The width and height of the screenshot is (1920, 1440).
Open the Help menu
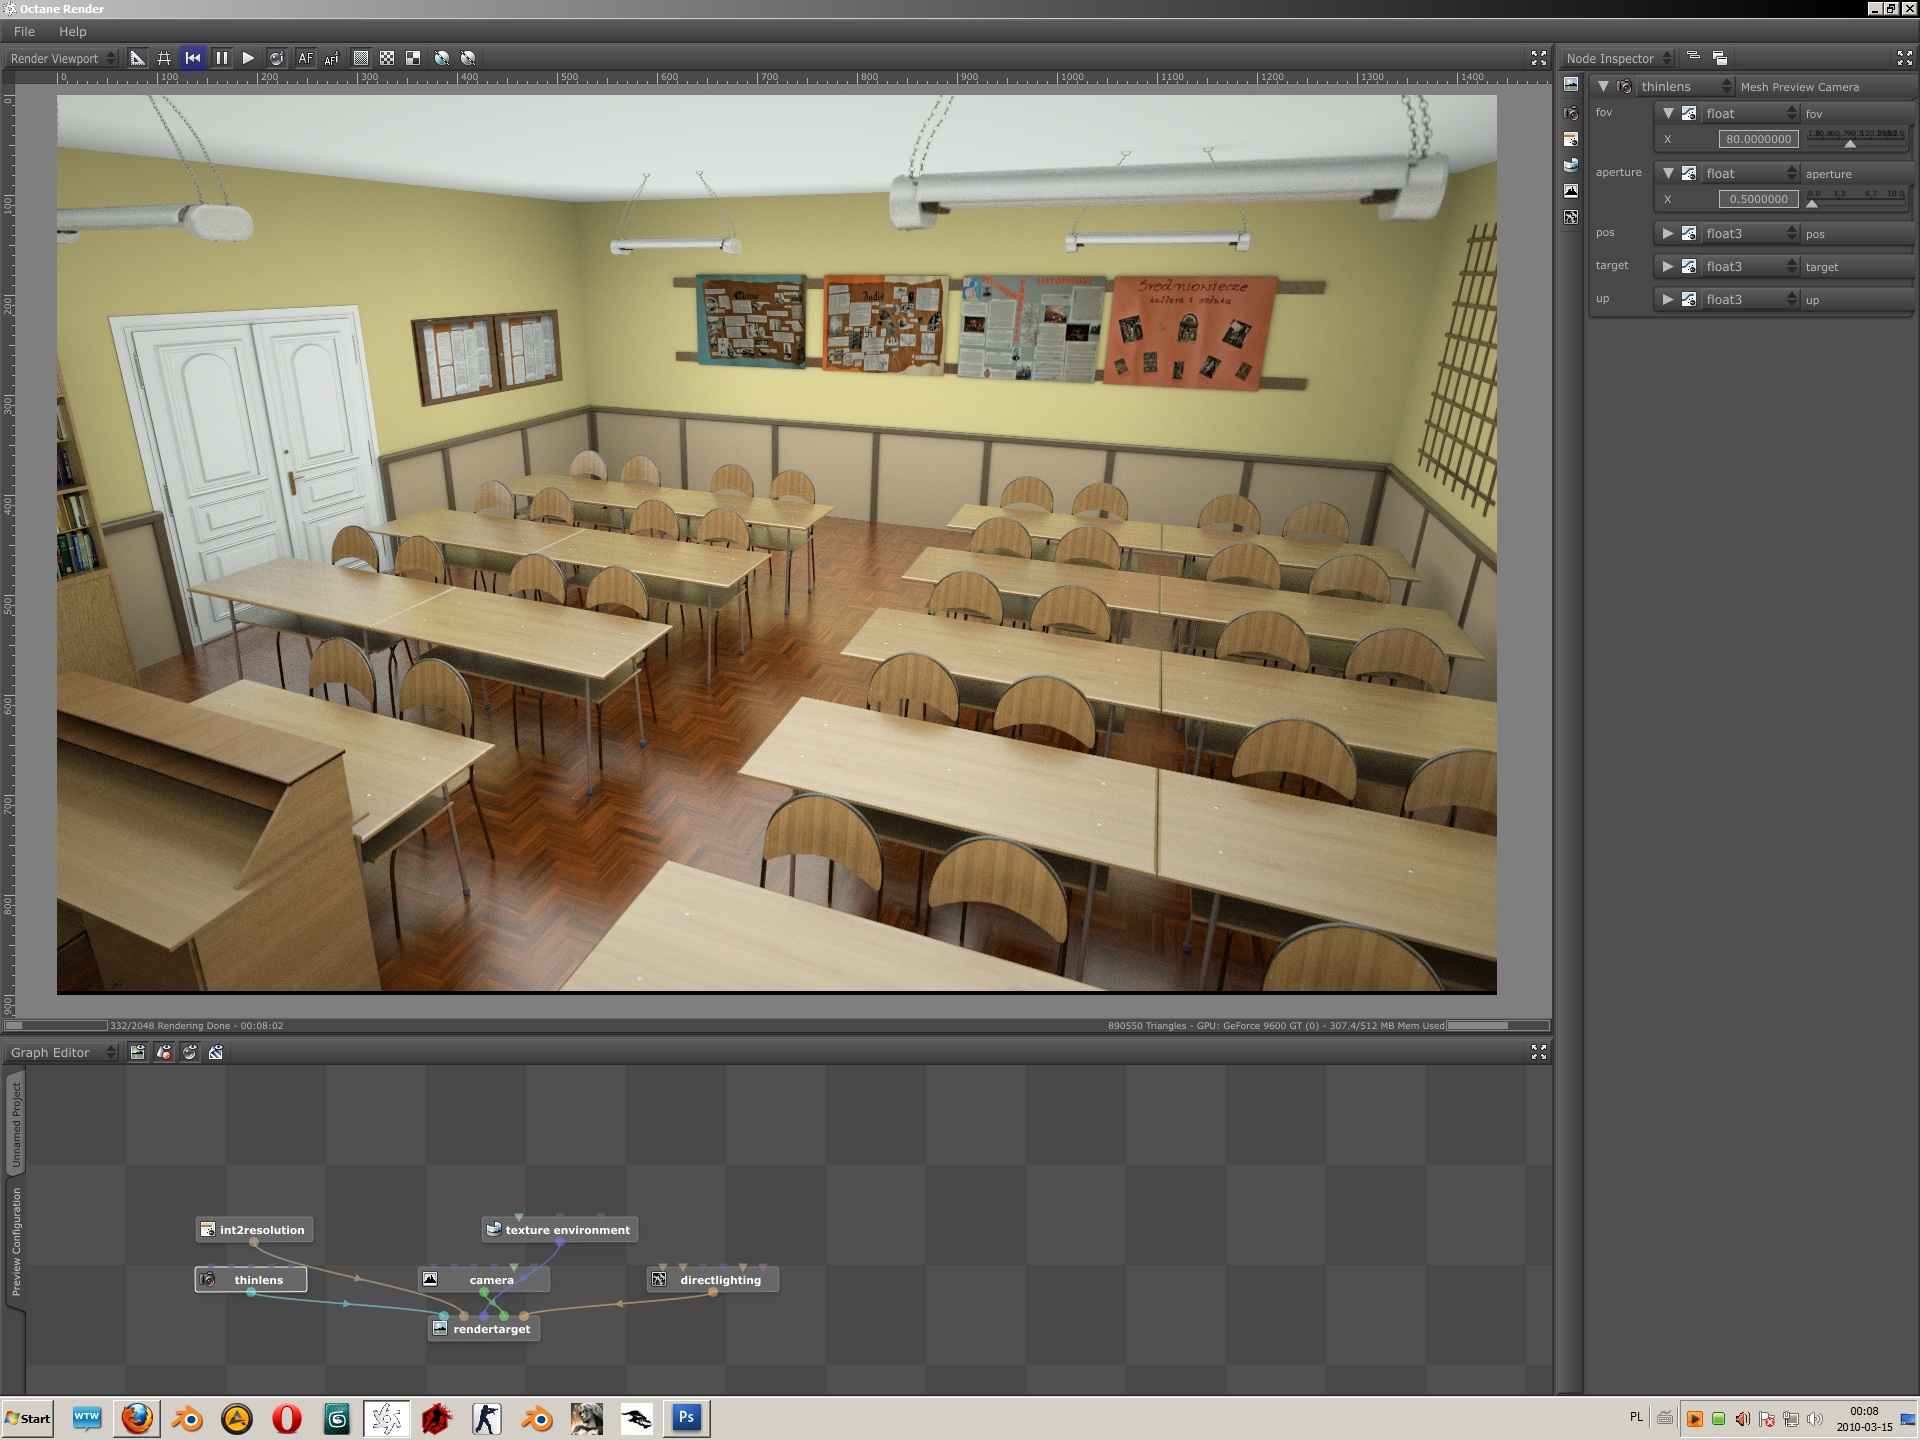point(72,31)
